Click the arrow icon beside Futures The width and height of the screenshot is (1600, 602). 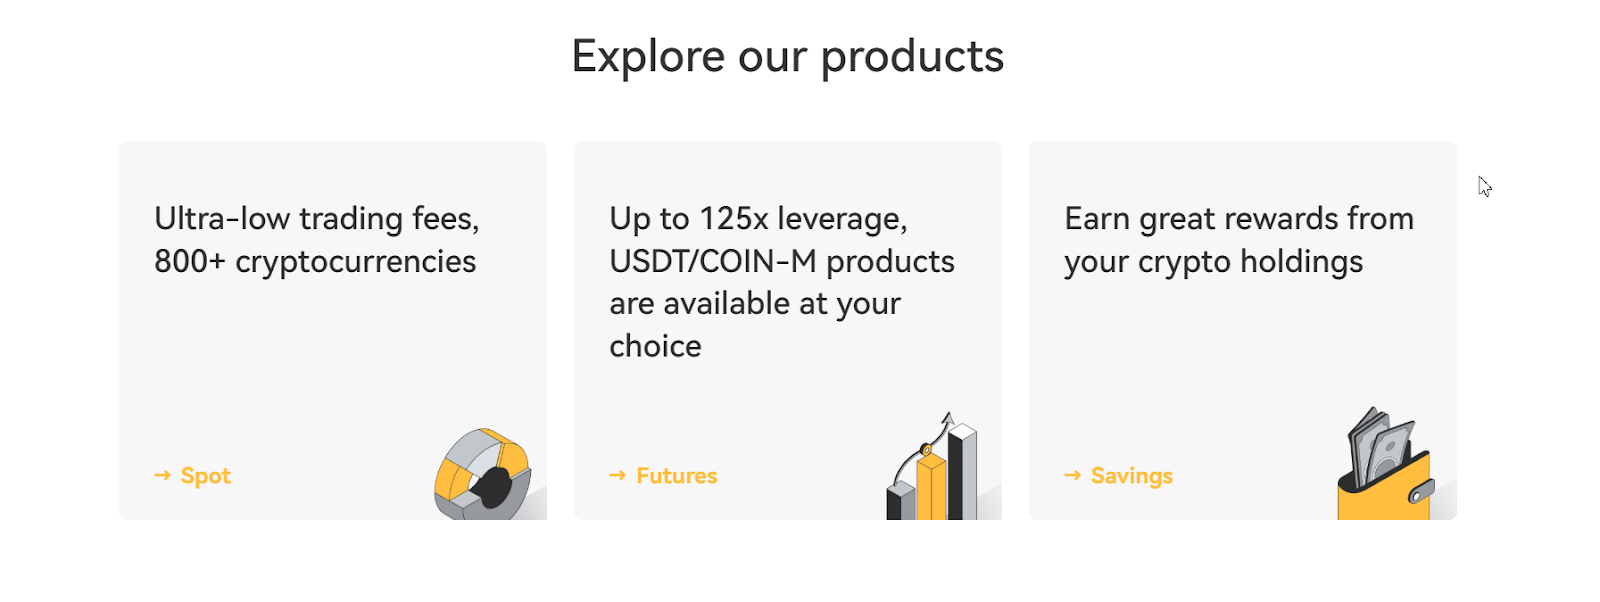617,475
